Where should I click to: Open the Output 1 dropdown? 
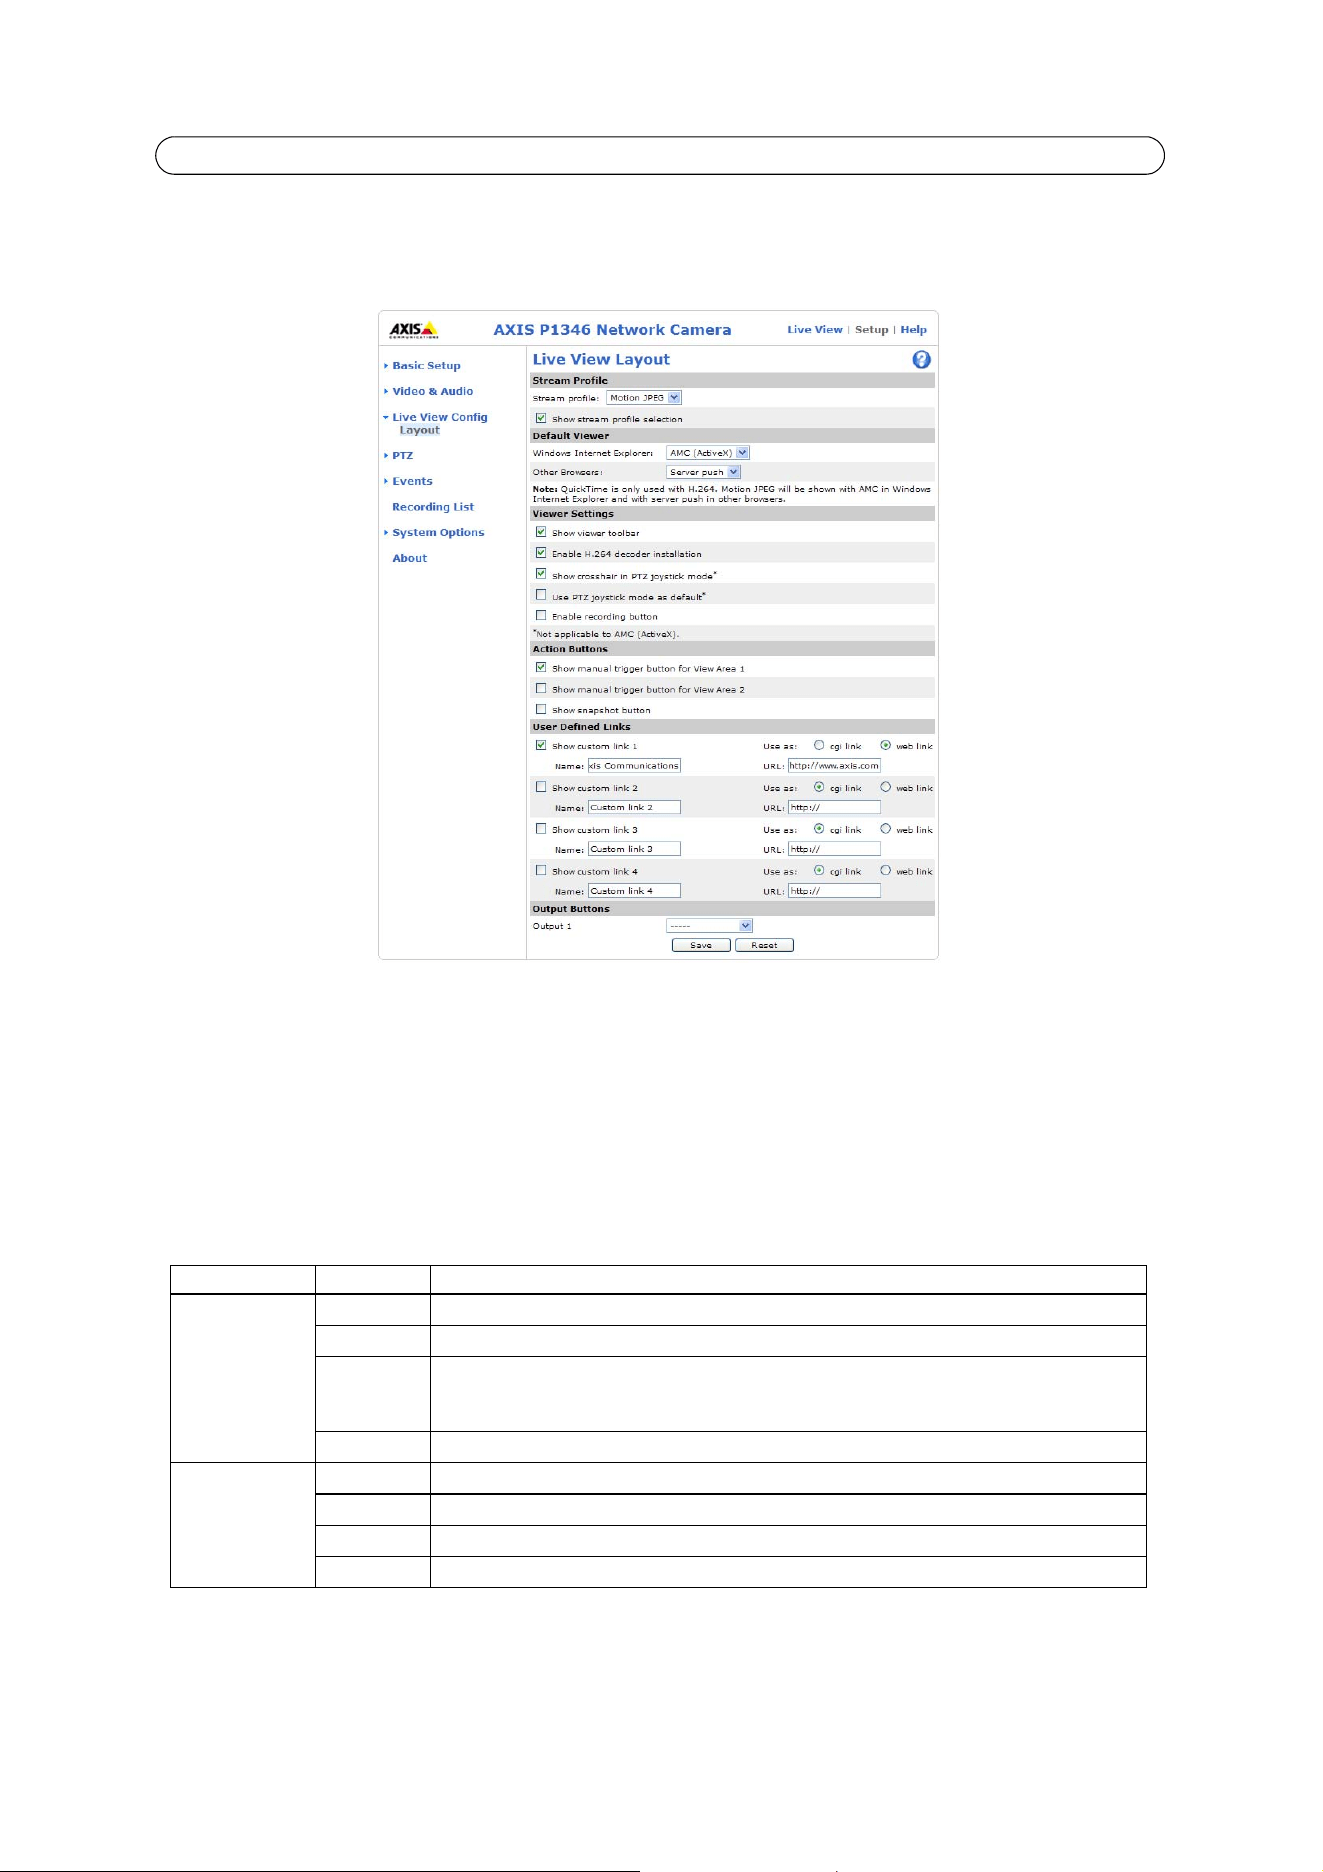pos(709,926)
